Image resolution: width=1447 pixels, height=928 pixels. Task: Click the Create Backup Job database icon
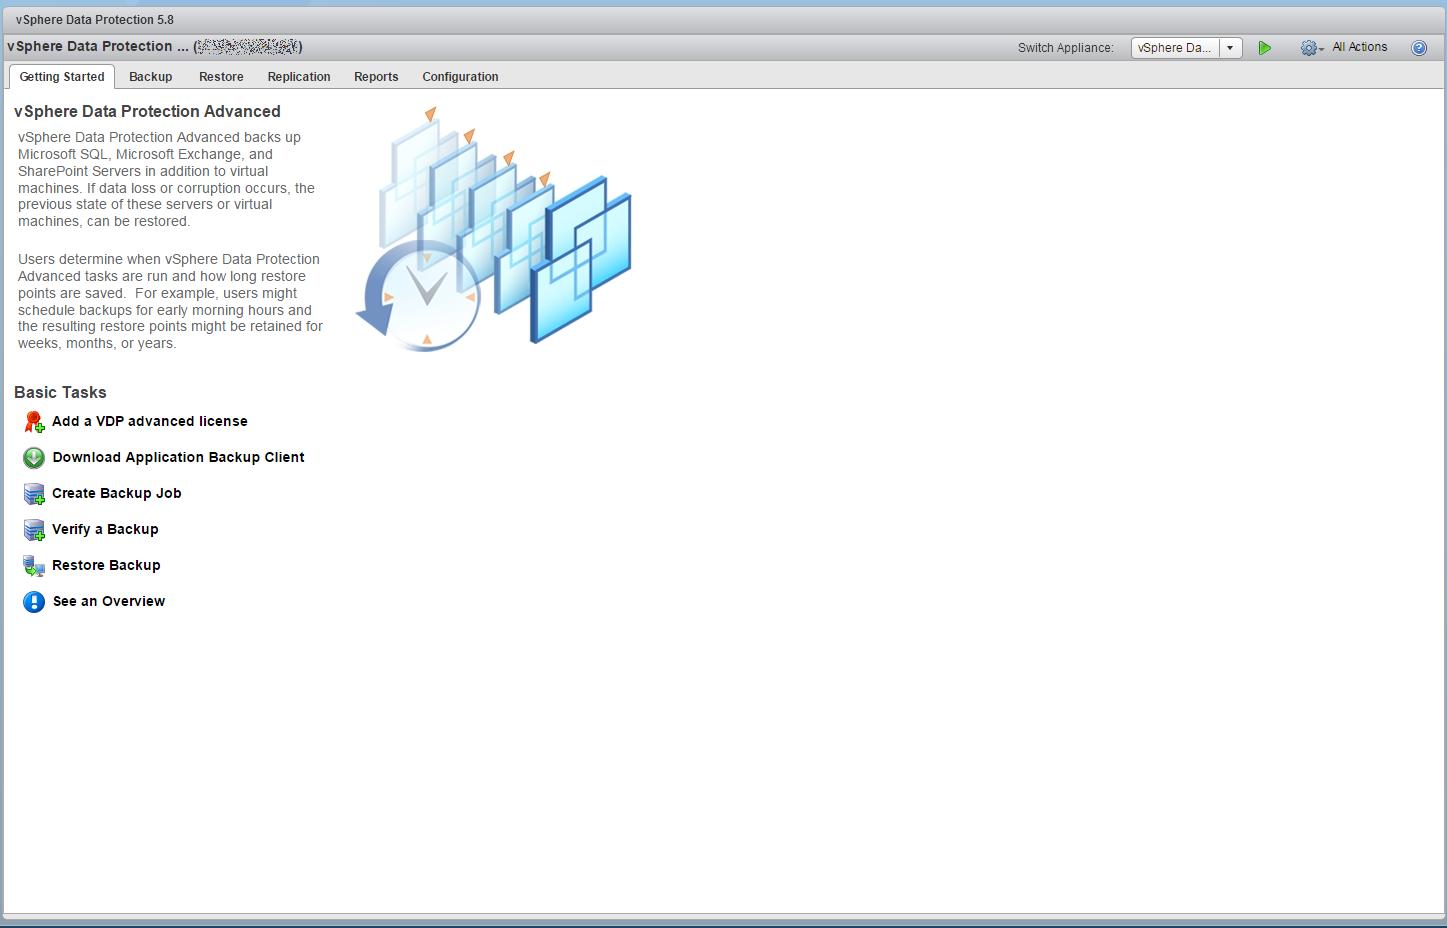point(34,494)
